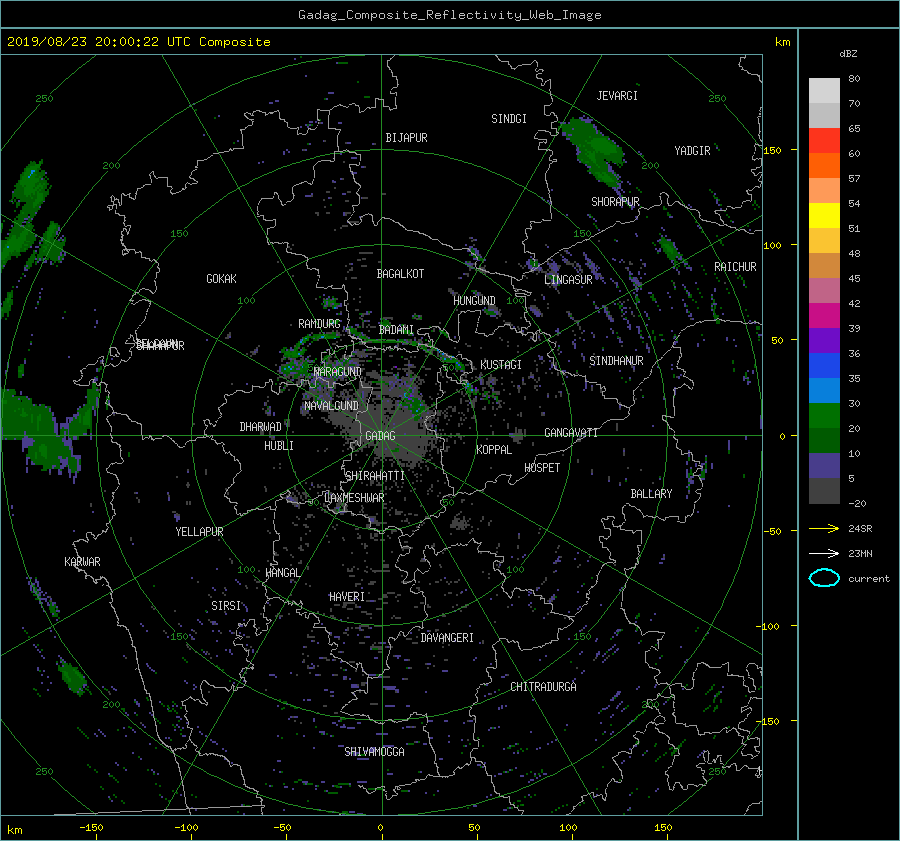Viewport: 900px width, 841px height.
Task: Click the GADAG radar center label
Action: pos(380,436)
